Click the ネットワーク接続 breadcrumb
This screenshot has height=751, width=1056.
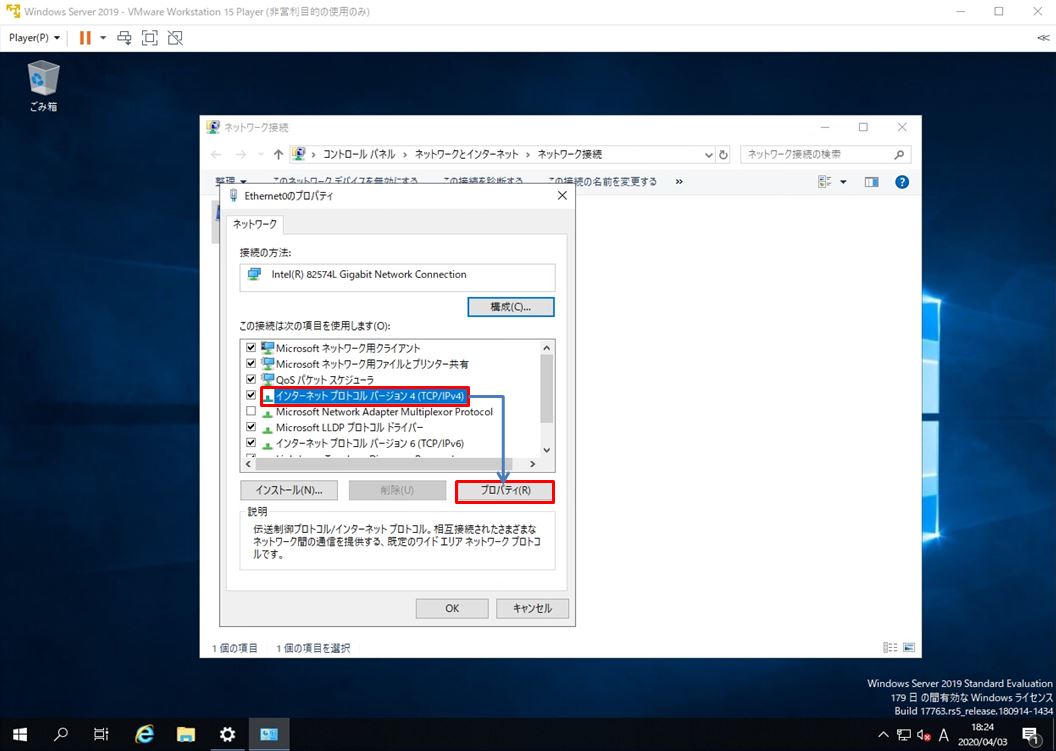click(570, 154)
